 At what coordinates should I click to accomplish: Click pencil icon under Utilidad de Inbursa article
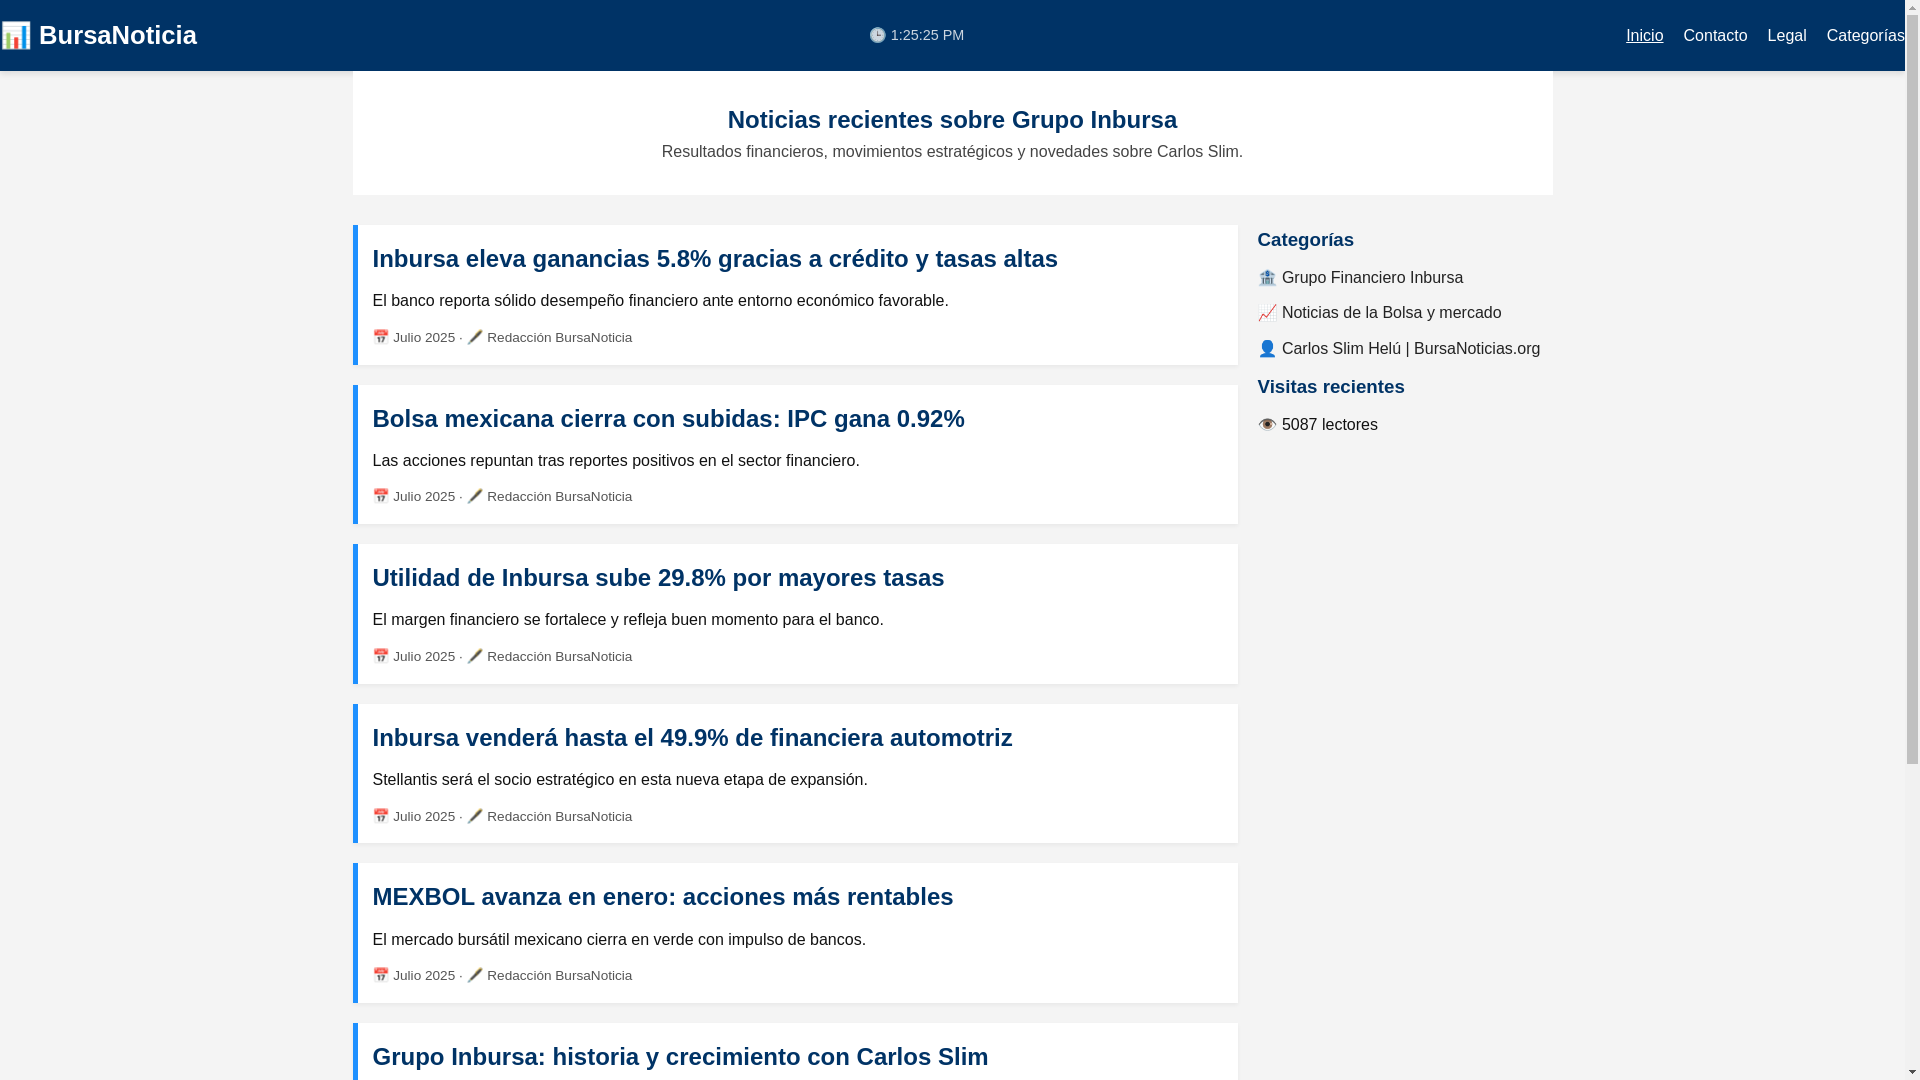click(475, 656)
